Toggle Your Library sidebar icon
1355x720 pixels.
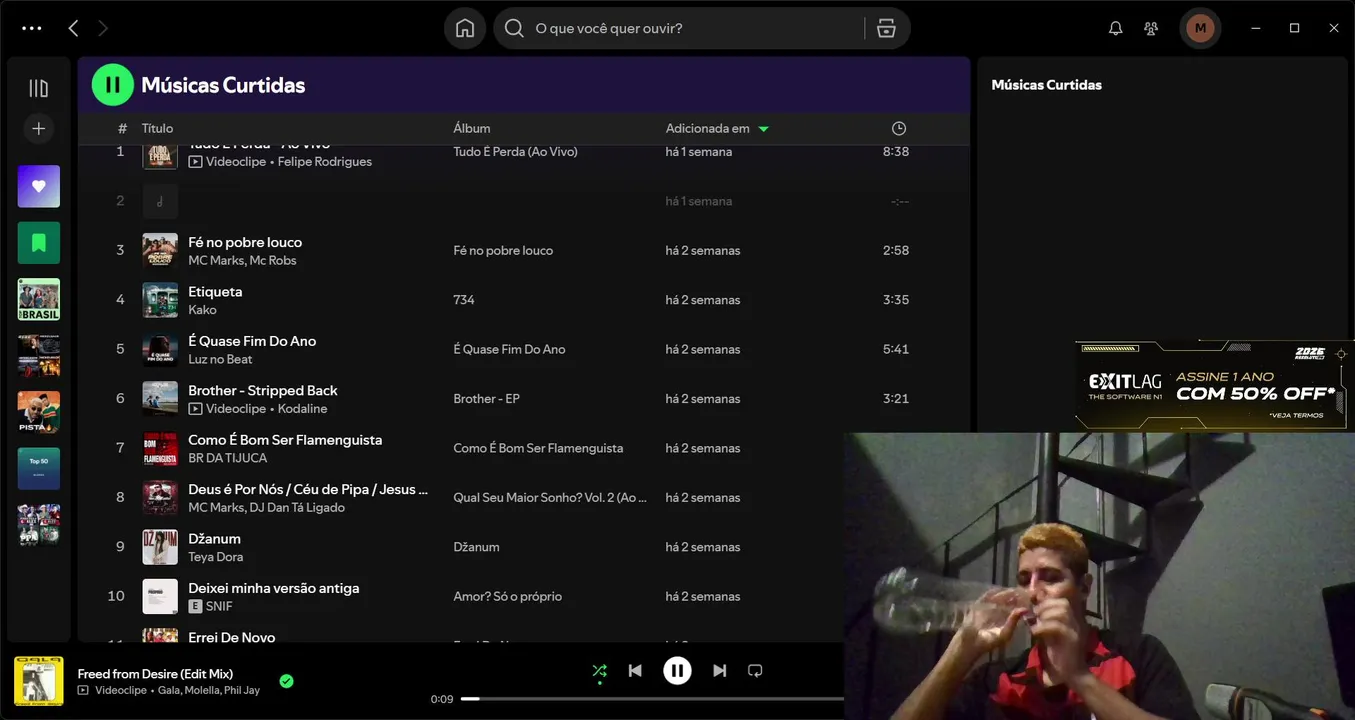(x=38, y=88)
